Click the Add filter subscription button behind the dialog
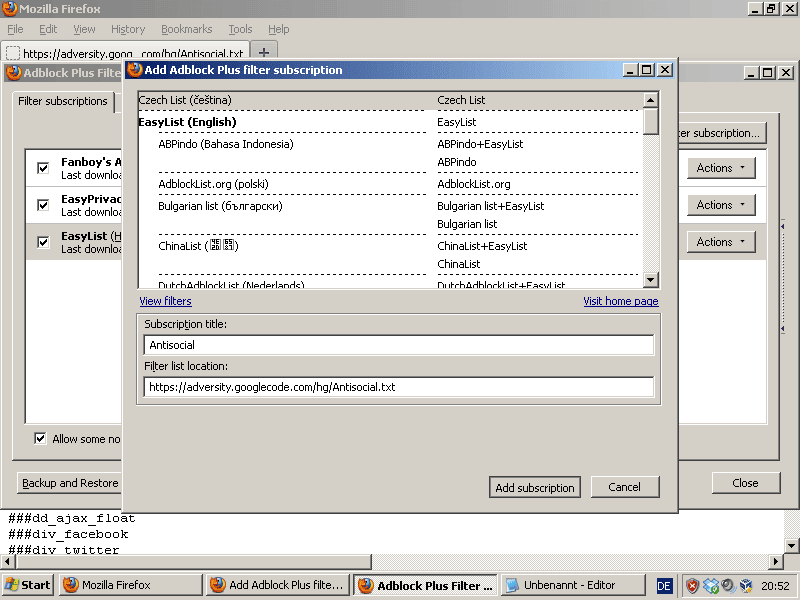 (x=721, y=133)
